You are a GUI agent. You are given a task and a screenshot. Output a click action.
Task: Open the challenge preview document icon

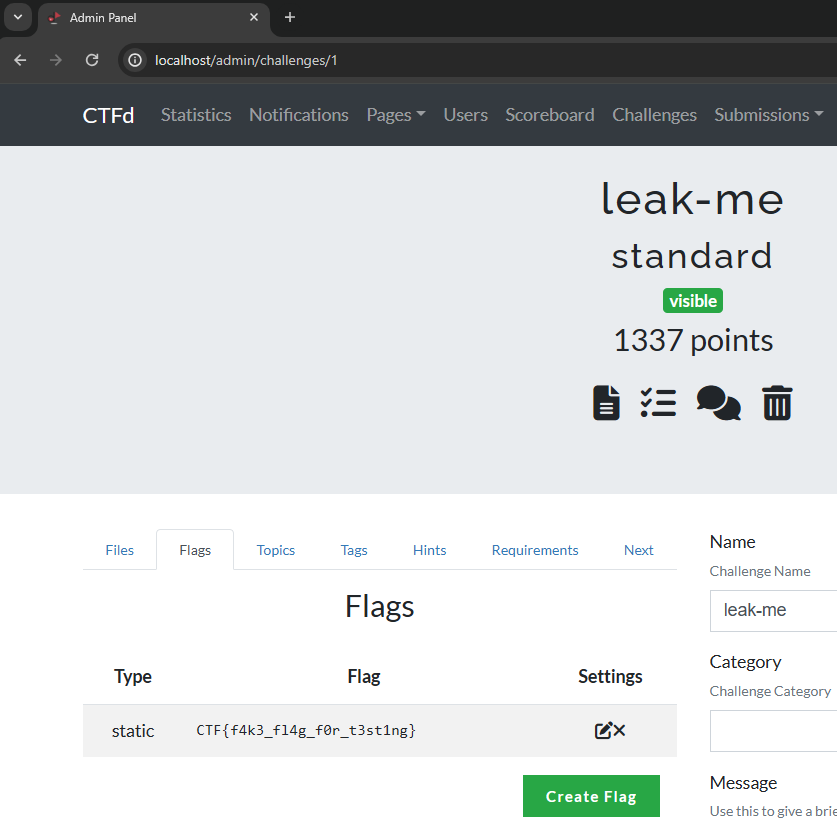606,402
